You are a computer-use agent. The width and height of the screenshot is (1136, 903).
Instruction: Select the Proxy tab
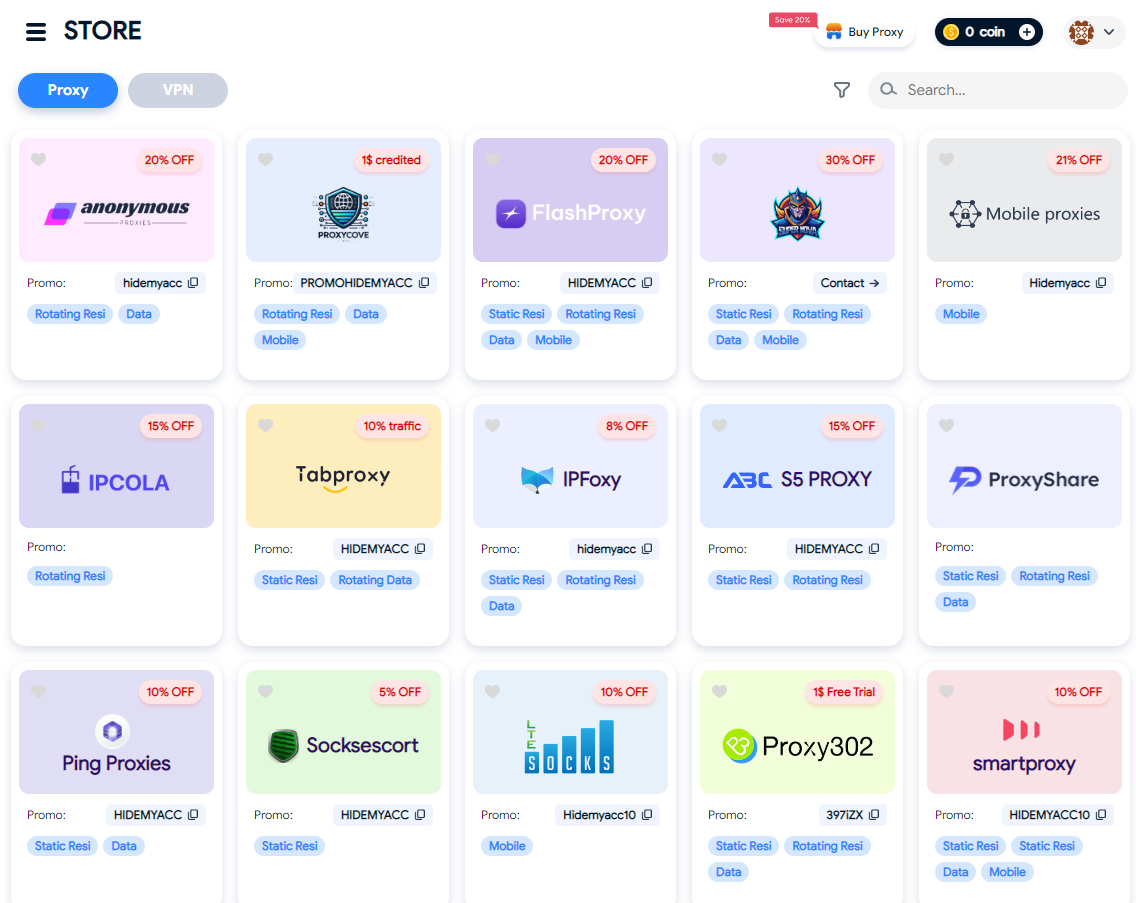[68, 90]
